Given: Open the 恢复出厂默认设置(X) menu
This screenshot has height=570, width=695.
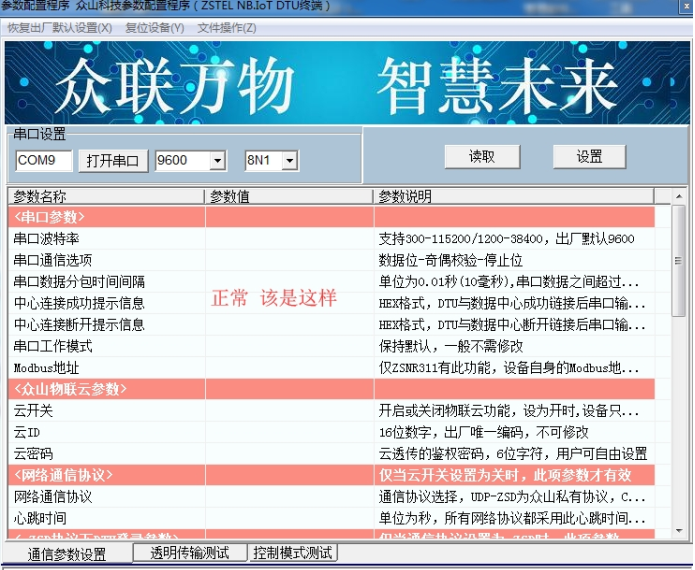Looking at the screenshot, I should click(60, 28).
